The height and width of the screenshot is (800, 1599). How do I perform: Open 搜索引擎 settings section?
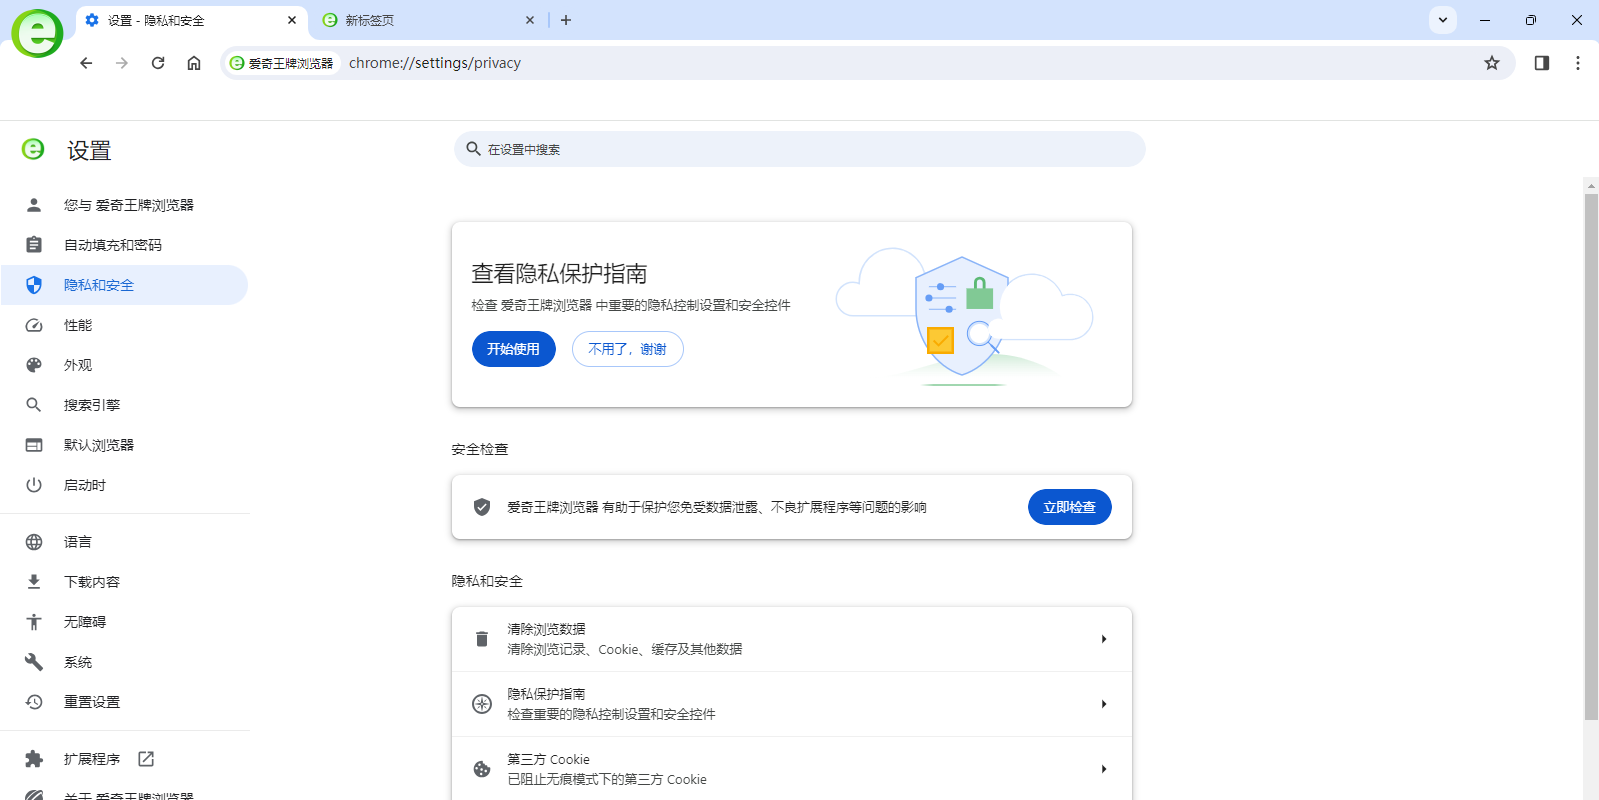click(x=92, y=405)
